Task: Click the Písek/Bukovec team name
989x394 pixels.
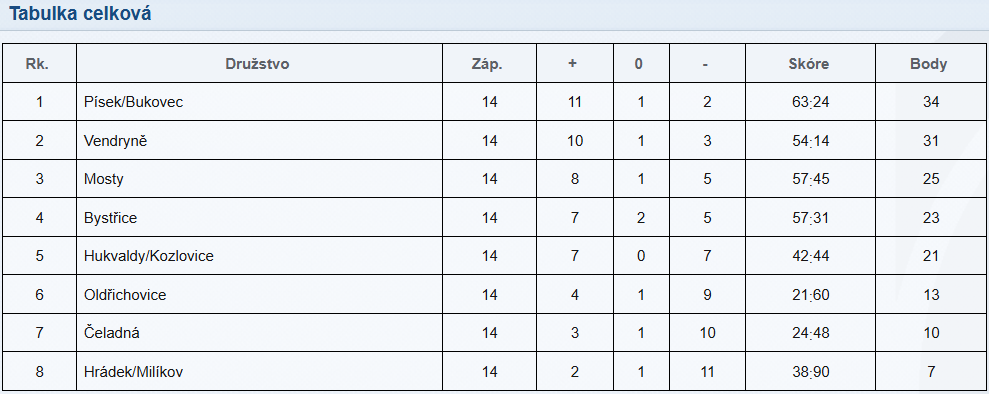Action: (133, 101)
